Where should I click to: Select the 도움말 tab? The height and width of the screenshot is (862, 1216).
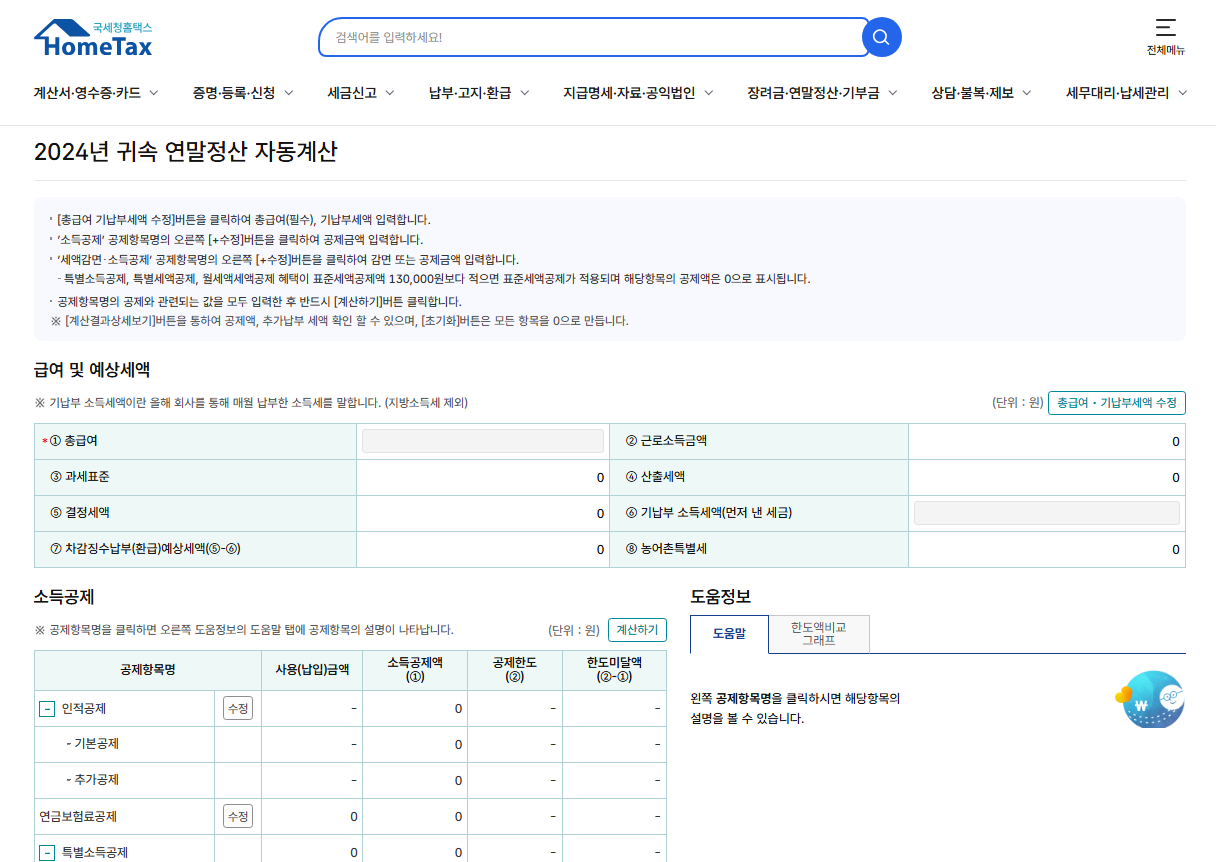(x=727, y=633)
